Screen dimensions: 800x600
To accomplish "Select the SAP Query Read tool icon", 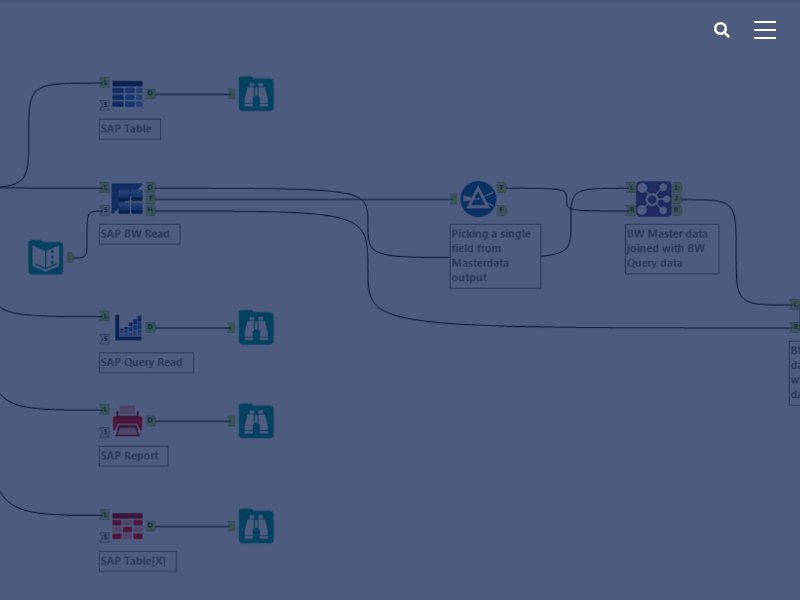I will (x=128, y=327).
